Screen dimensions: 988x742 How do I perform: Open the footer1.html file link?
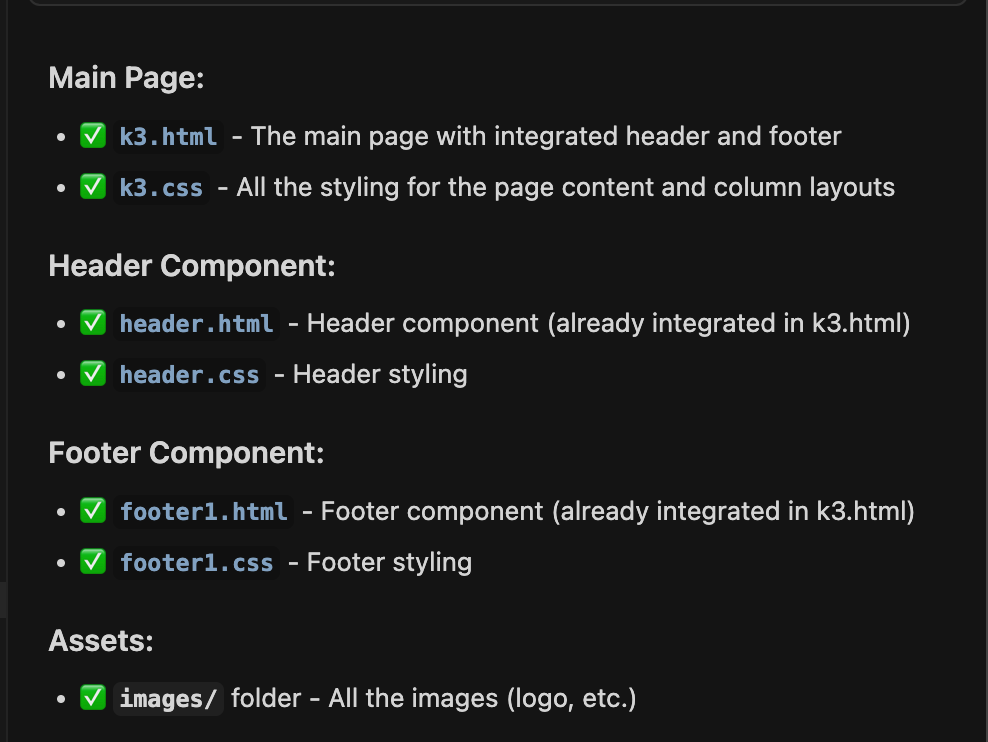click(x=203, y=512)
